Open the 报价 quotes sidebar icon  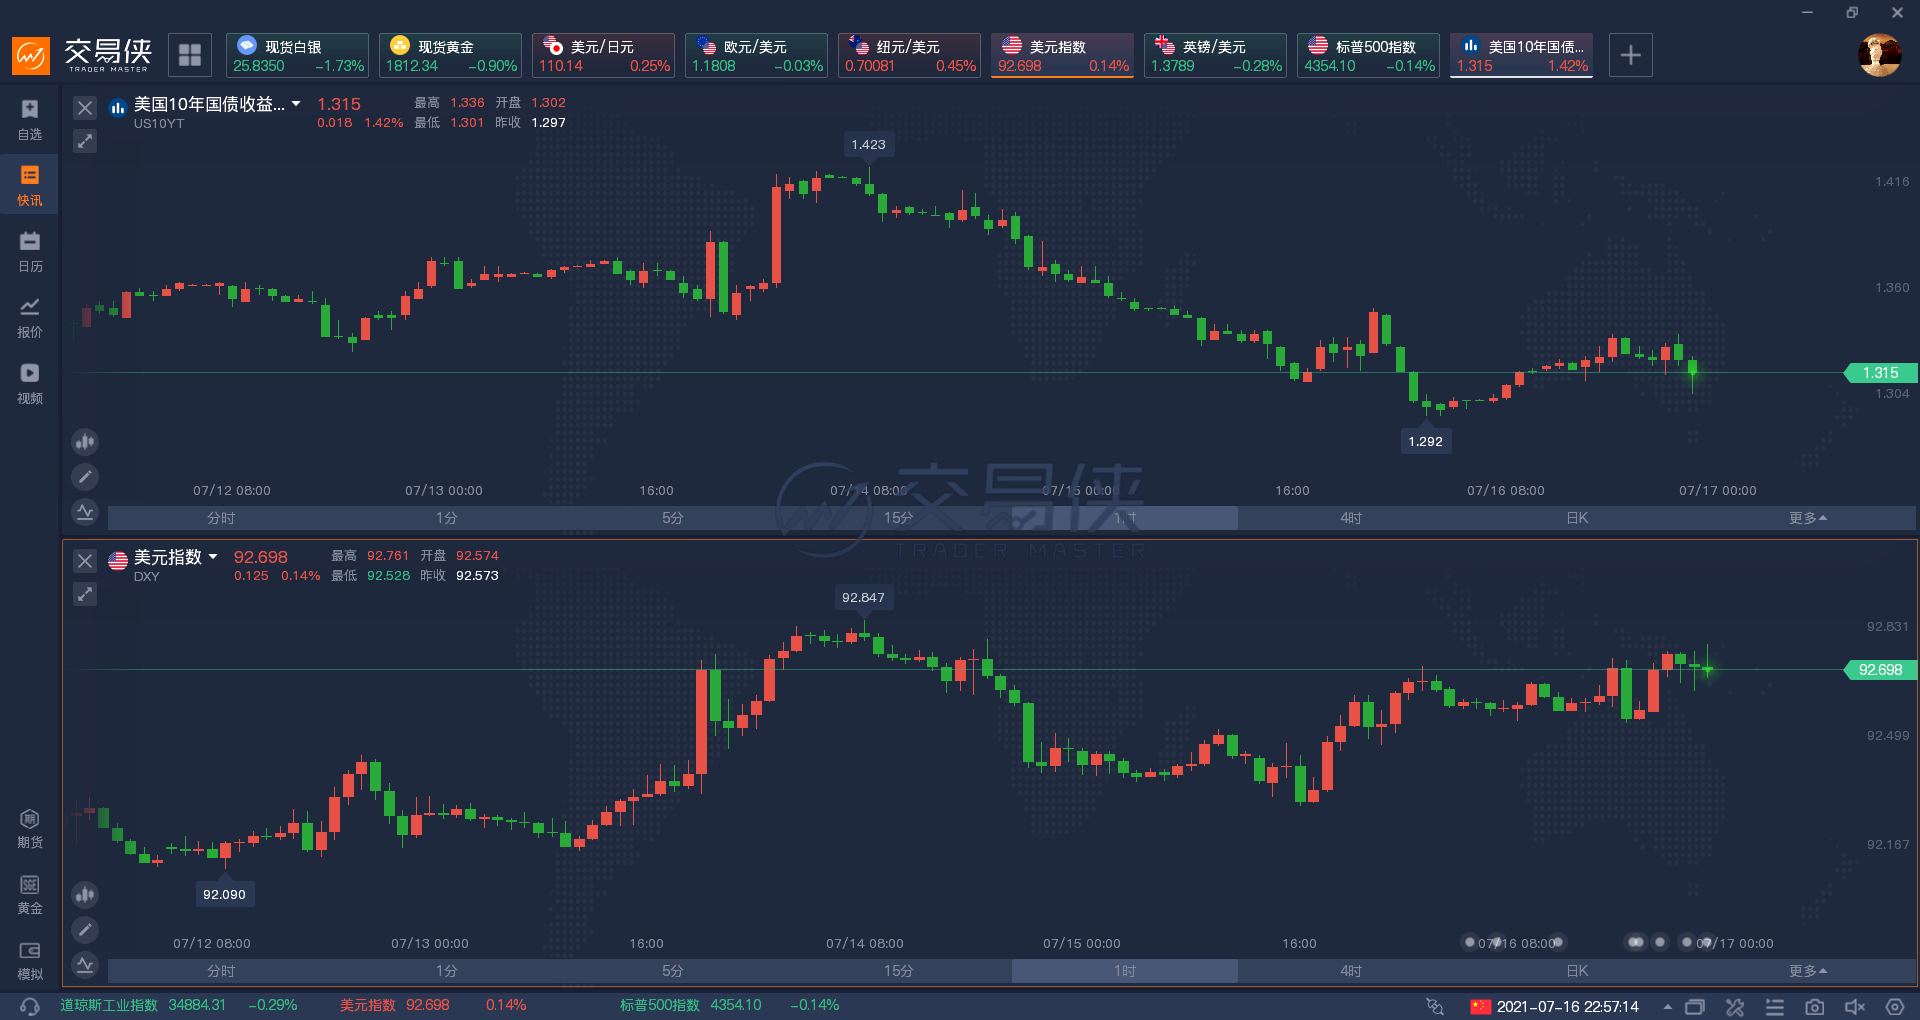click(30, 317)
